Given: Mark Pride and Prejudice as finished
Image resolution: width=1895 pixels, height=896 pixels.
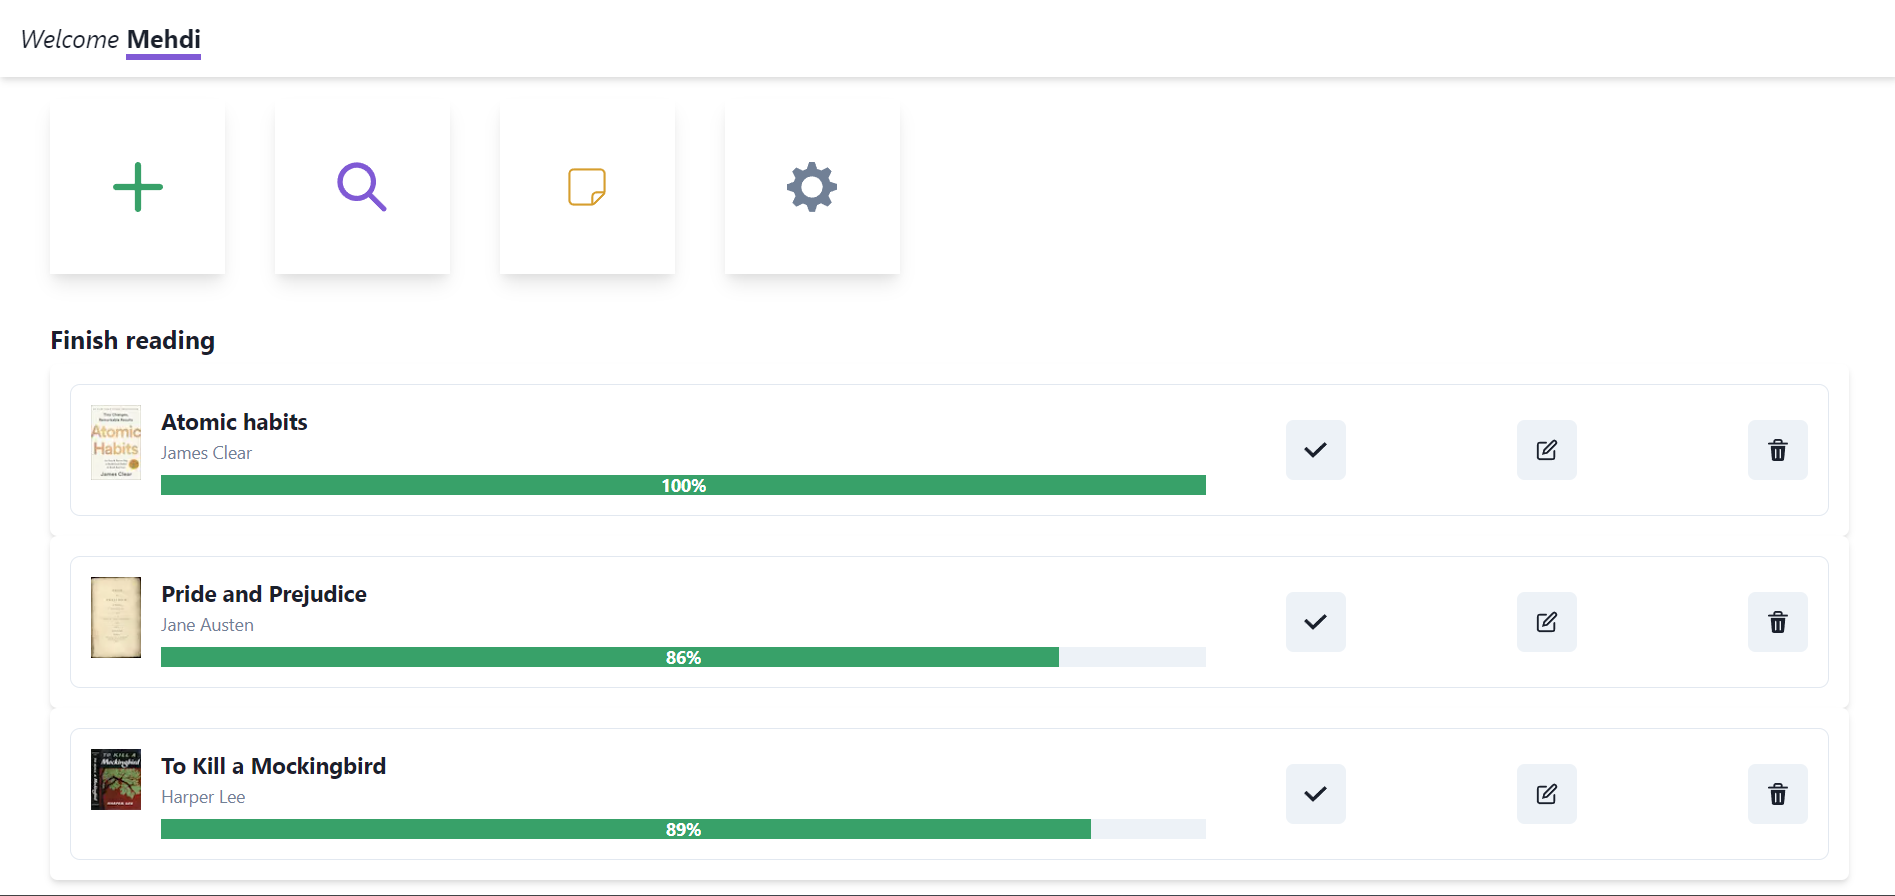Looking at the screenshot, I should click(x=1315, y=622).
